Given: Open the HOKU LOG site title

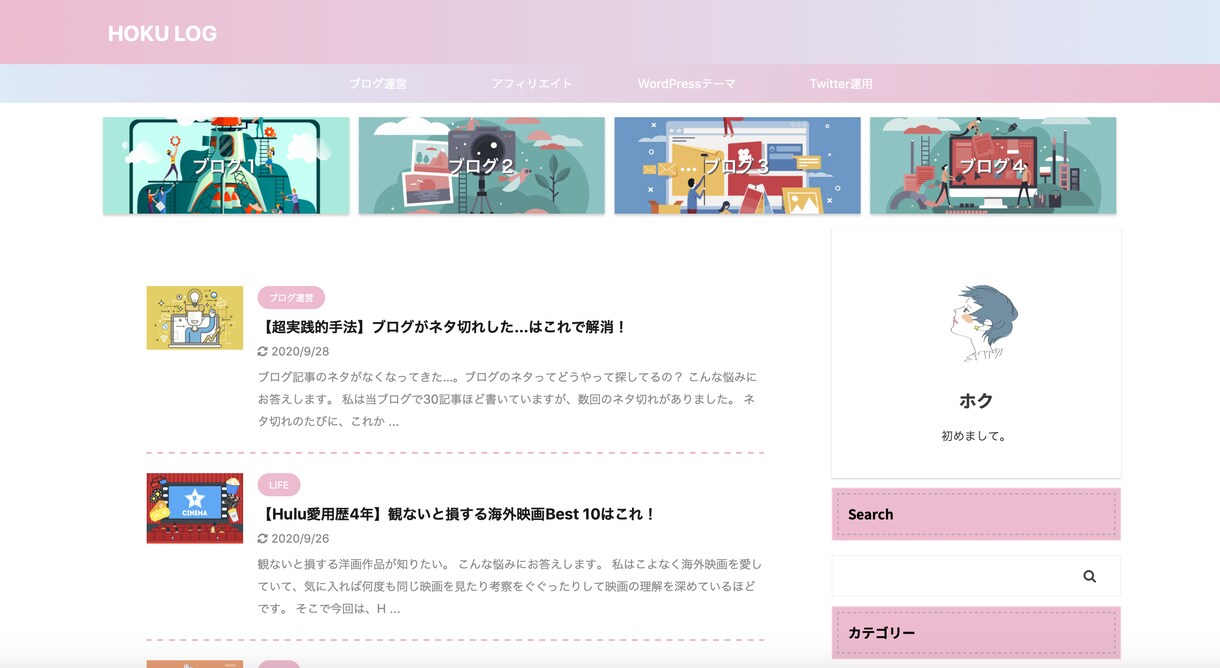Looking at the screenshot, I should [162, 33].
